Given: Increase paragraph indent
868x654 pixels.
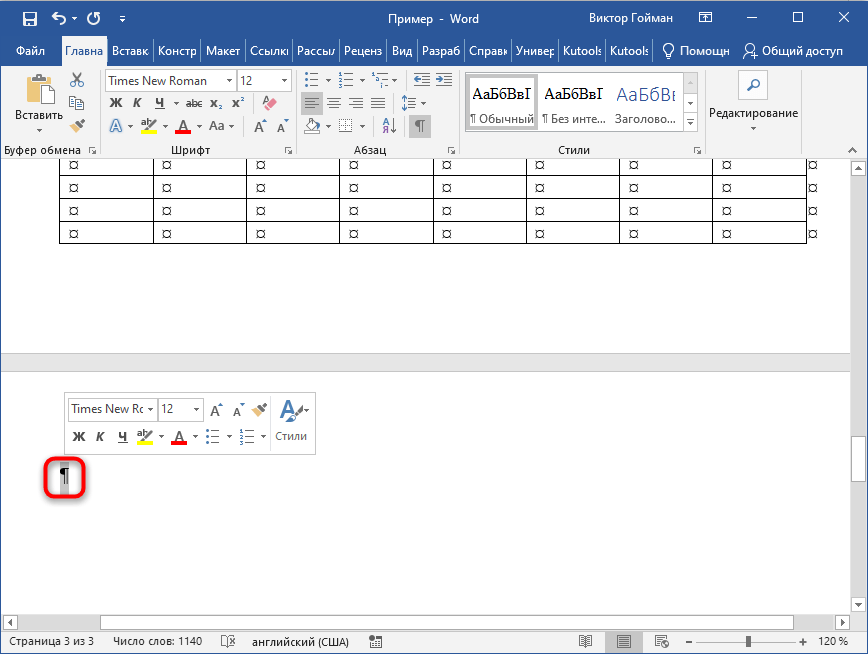Looking at the screenshot, I should [x=444, y=80].
